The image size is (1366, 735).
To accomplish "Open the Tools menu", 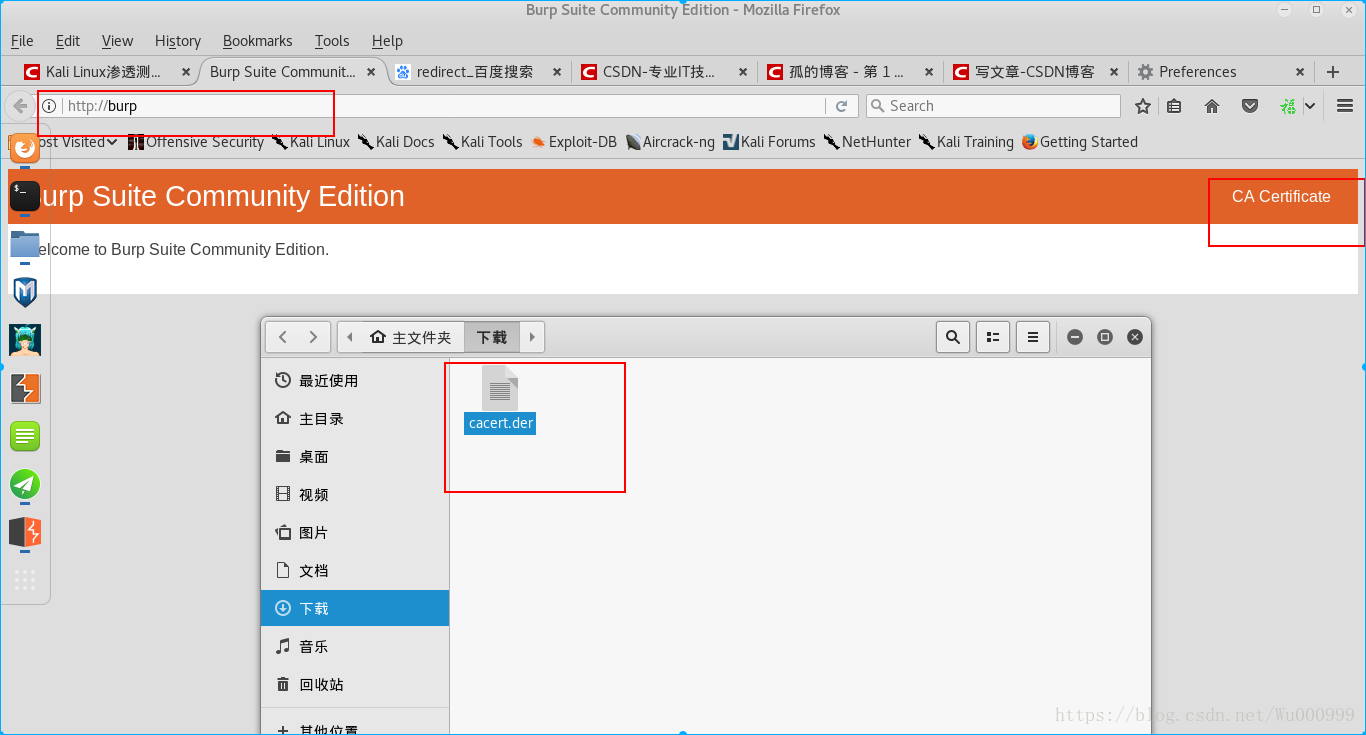I will pyautogui.click(x=332, y=41).
